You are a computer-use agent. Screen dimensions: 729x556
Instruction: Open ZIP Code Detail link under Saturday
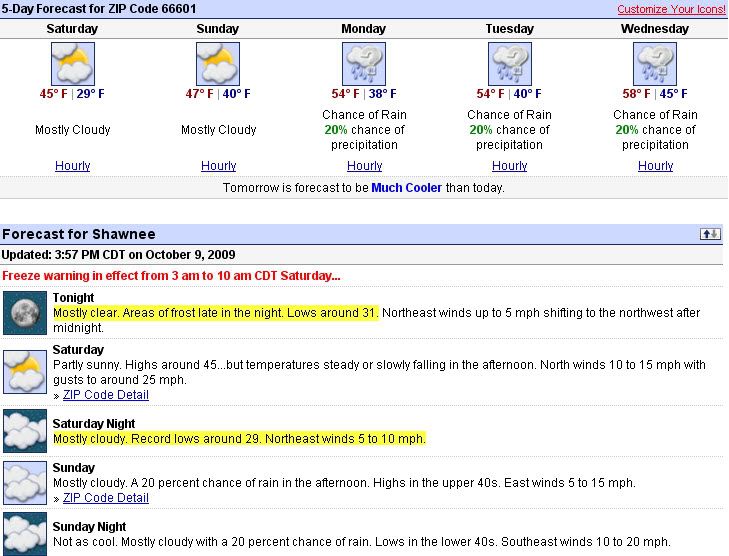[x=106, y=395]
